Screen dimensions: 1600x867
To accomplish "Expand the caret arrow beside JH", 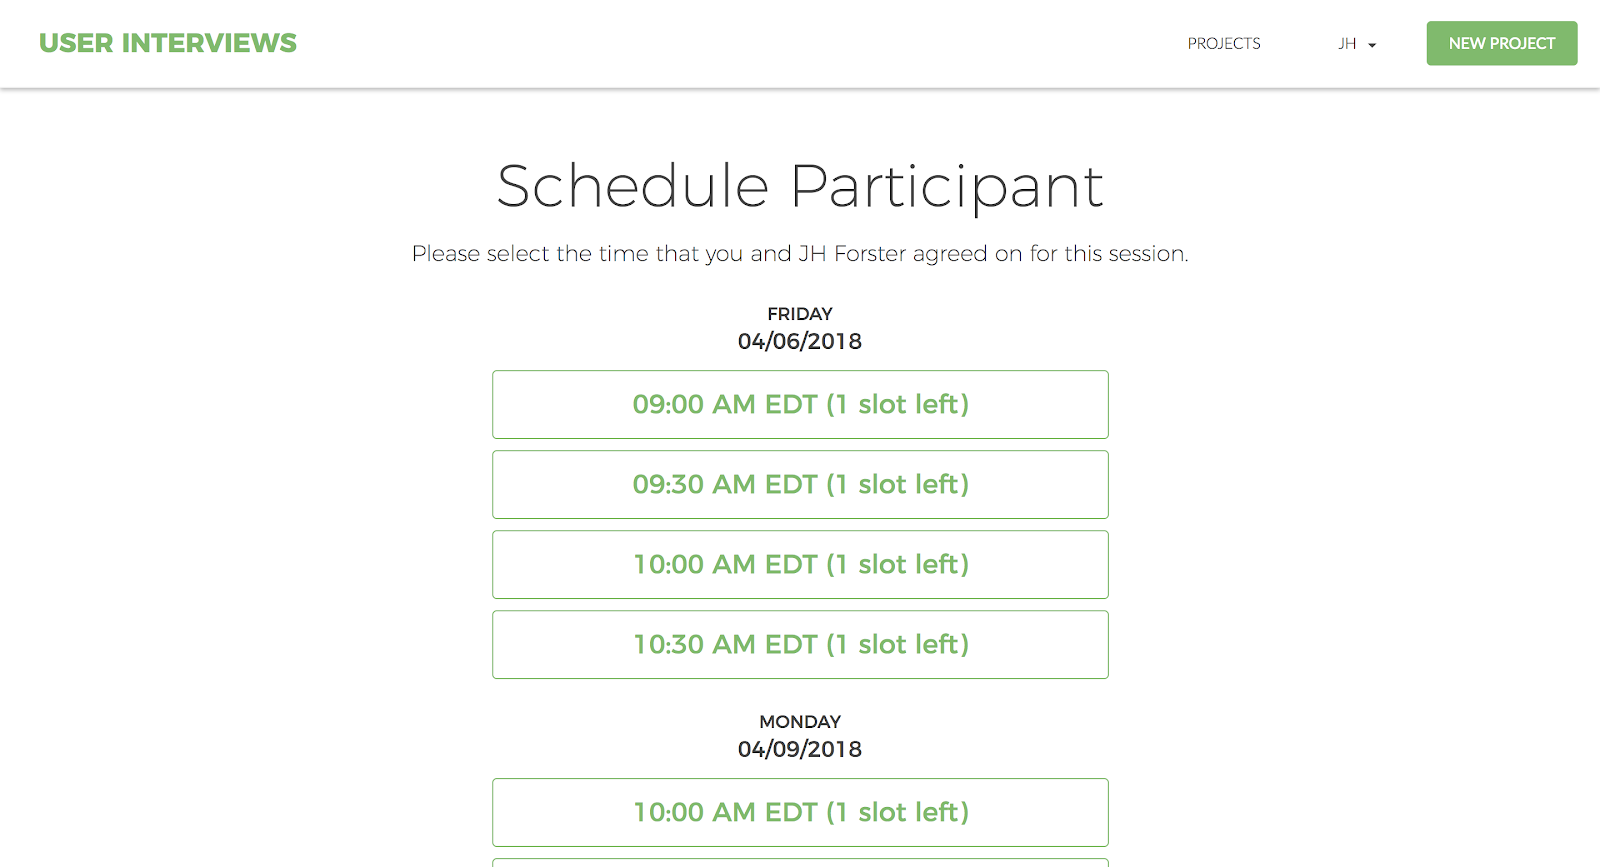I will [1372, 45].
